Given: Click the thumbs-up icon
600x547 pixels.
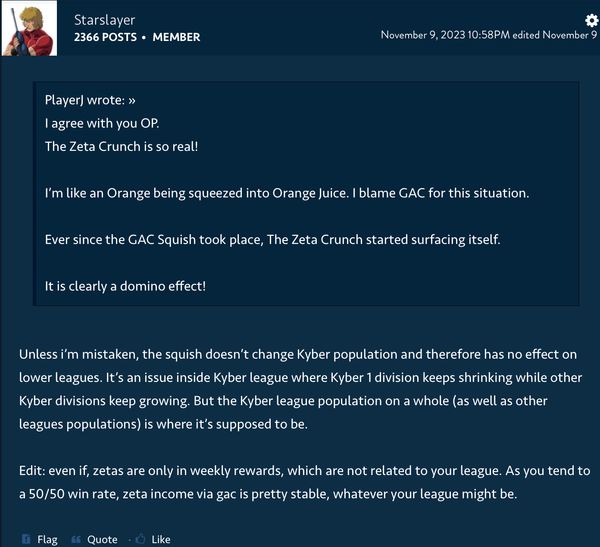Looking at the screenshot, I should click(140, 539).
